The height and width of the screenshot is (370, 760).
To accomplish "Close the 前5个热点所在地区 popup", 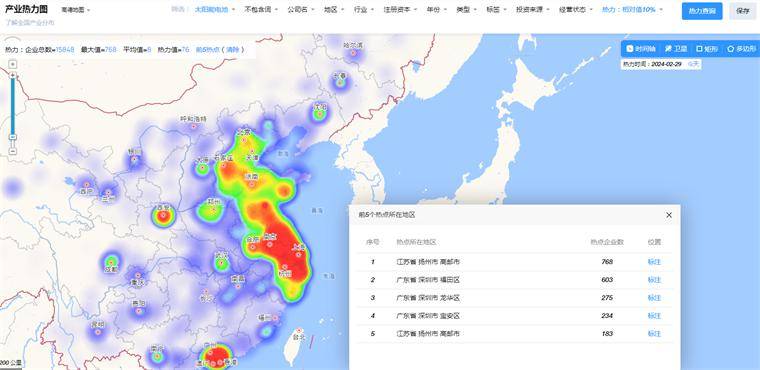I will 669,215.
